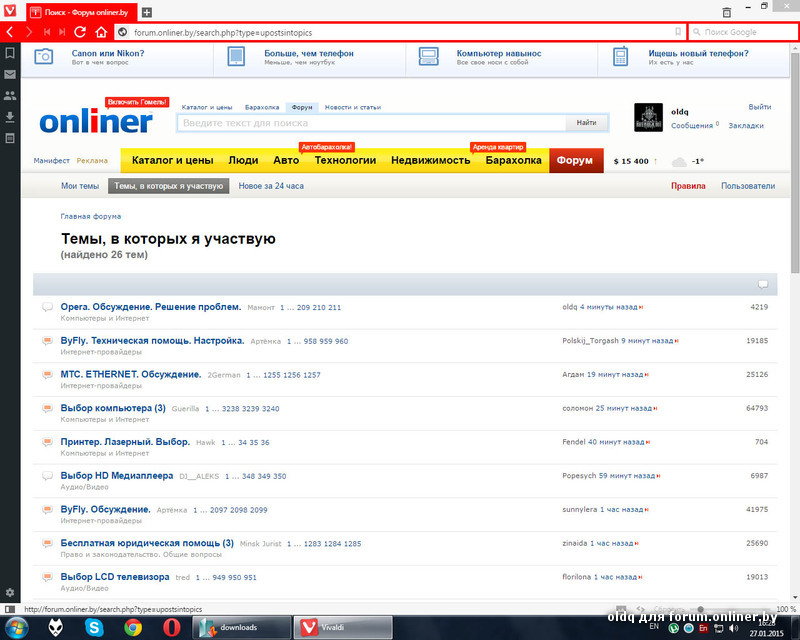
Task: Open topic Opera. Обсуждение. Решение проблем.
Action: [151, 307]
